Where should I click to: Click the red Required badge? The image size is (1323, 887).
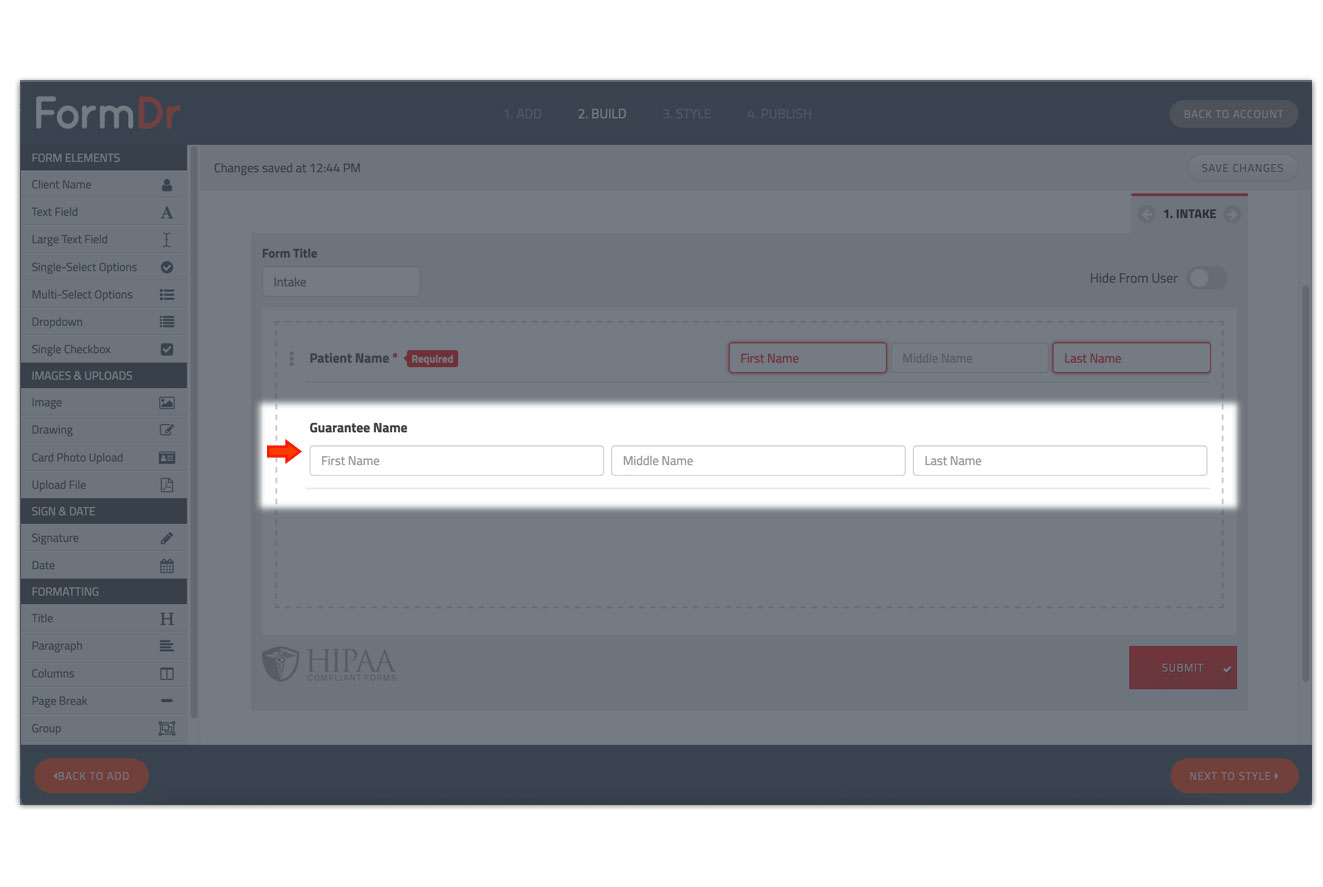pos(432,359)
